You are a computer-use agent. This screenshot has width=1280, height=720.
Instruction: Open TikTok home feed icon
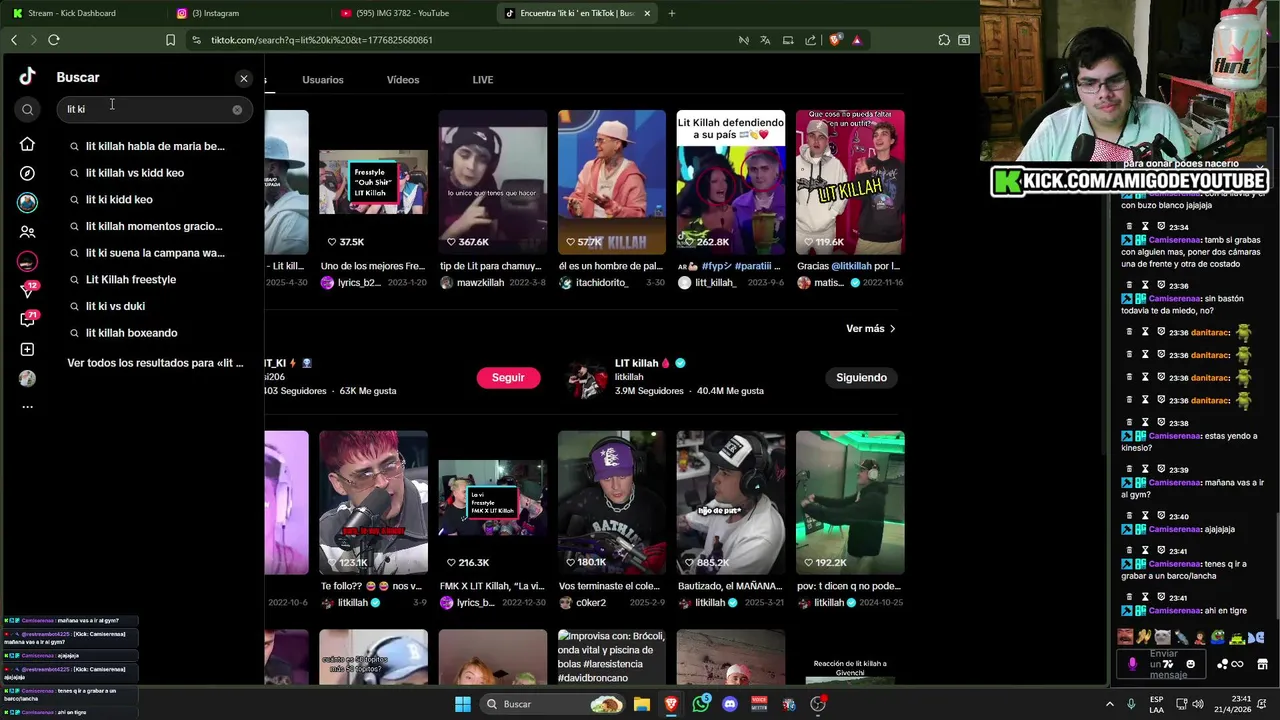27,144
